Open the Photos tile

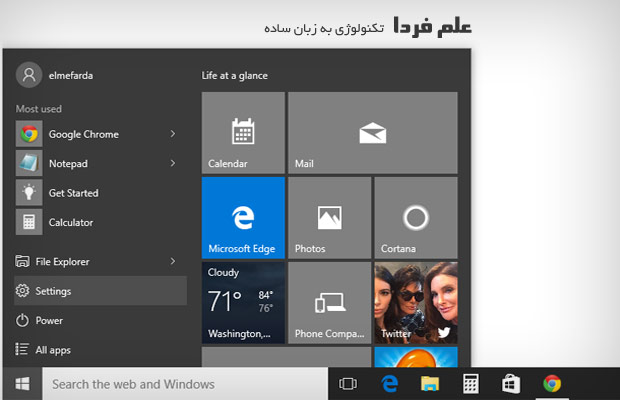point(329,218)
